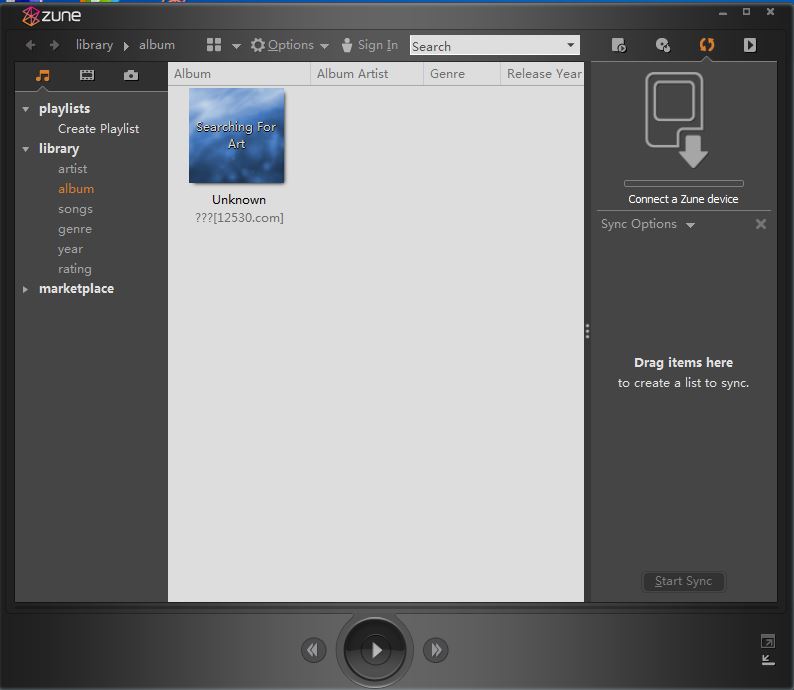
Task: Select songs under library
Action: pyautogui.click(x=75, y=209)
